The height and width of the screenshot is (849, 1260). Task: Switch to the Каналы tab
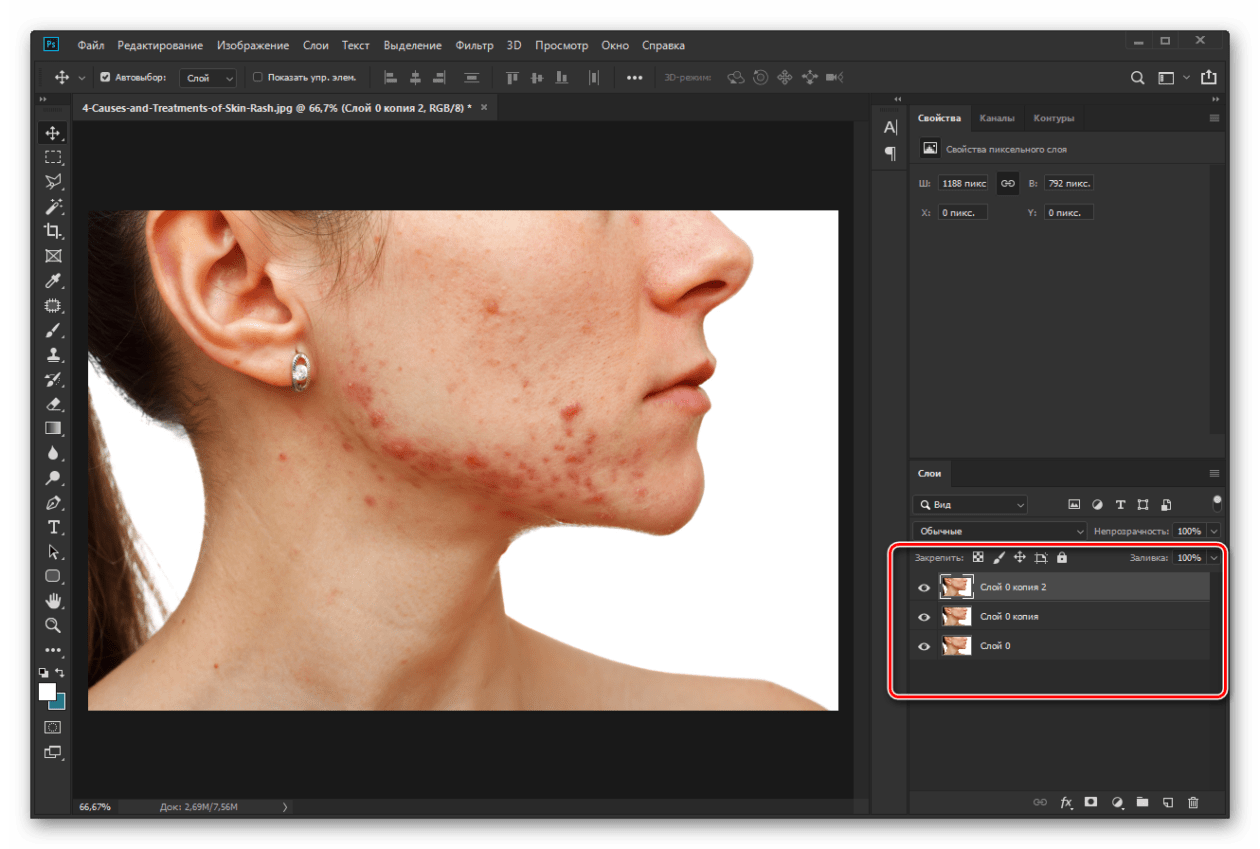click(x=997, y=118)
